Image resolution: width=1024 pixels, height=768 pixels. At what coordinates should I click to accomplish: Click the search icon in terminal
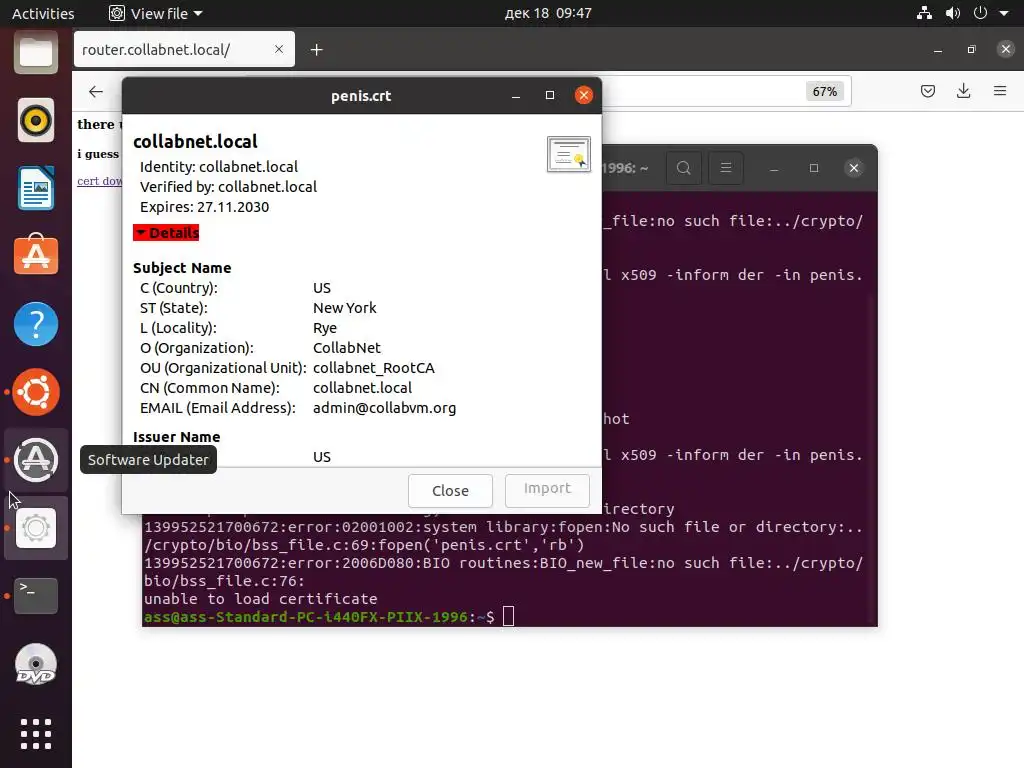(x=684, y=168)
